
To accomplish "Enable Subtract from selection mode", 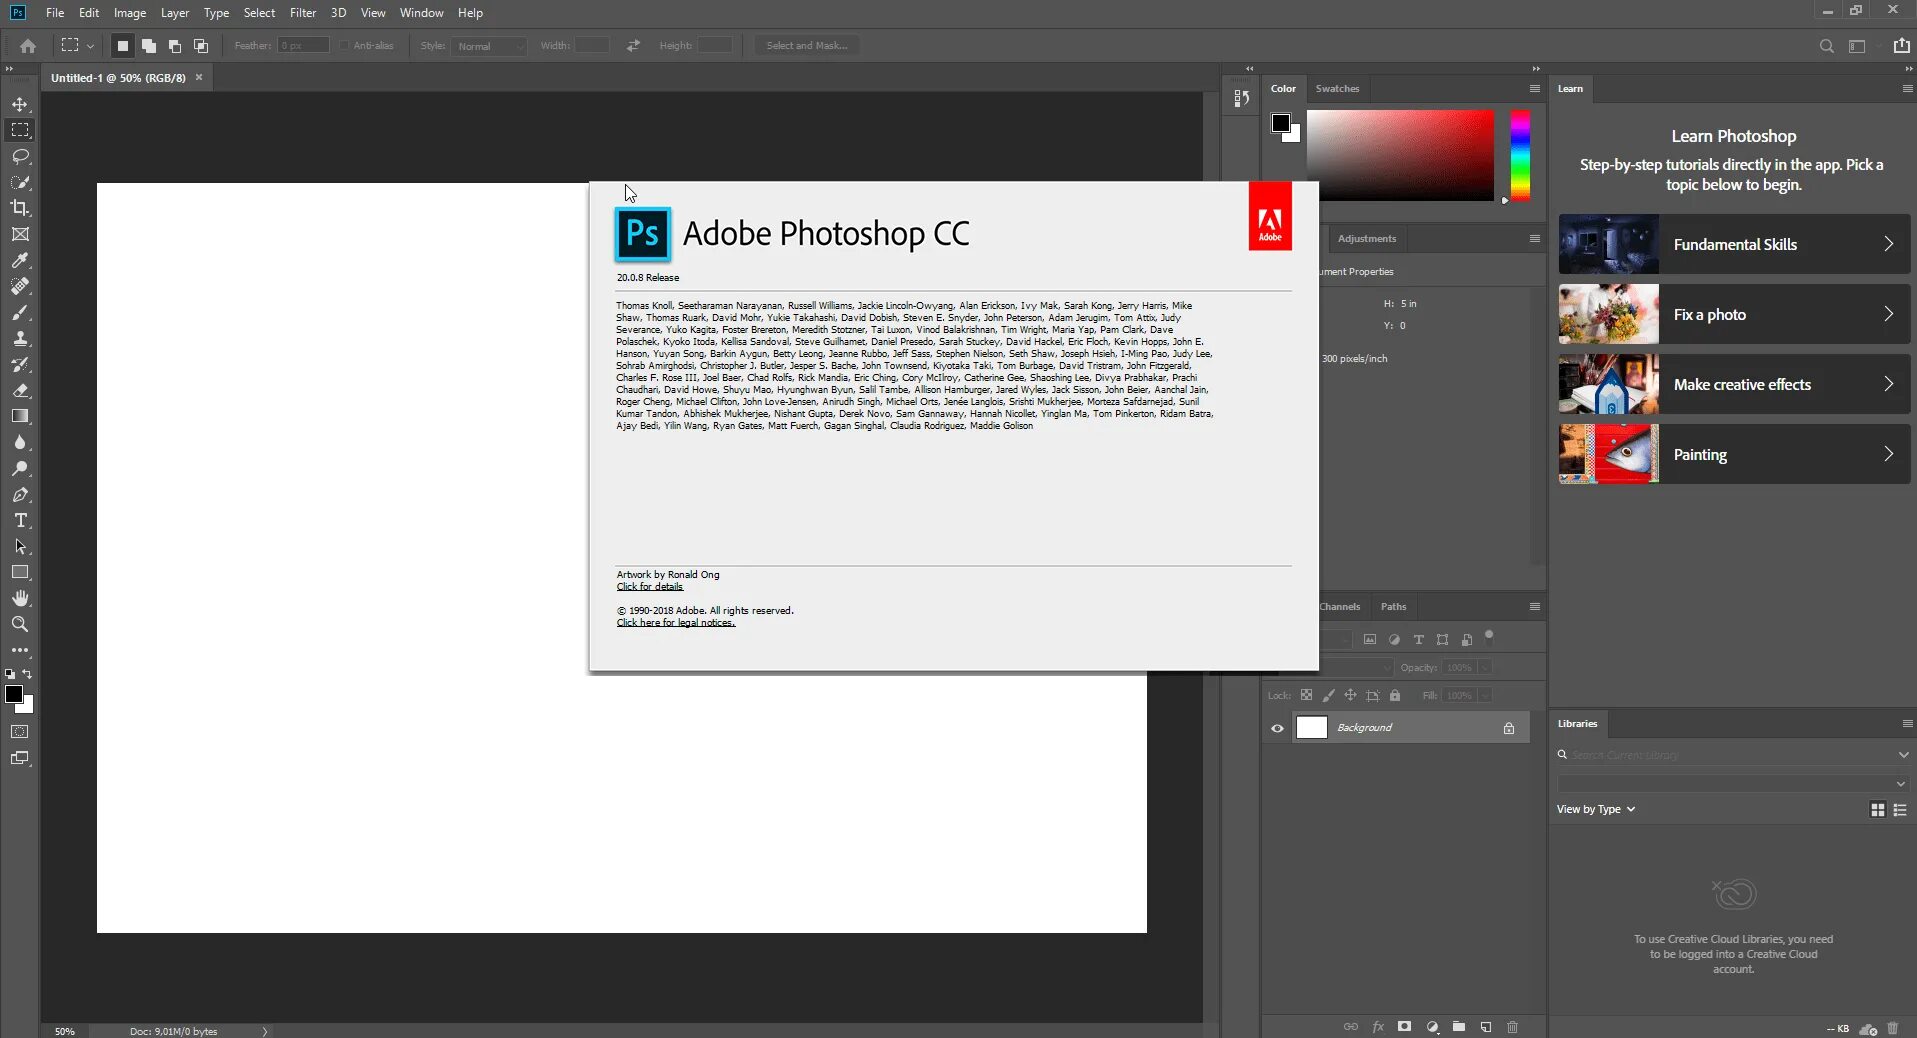I will pyautogui.click(x=174, y=46).
